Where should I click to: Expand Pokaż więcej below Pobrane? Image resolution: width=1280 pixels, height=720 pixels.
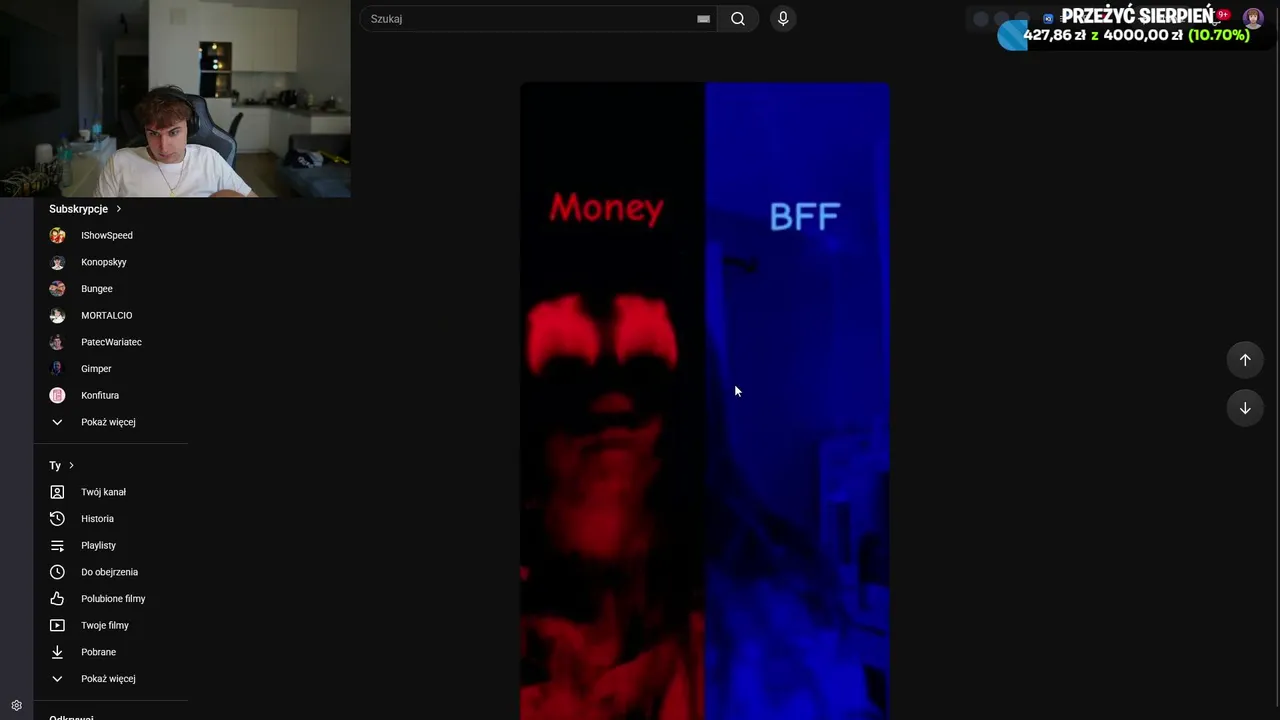(x=110, y=679)
